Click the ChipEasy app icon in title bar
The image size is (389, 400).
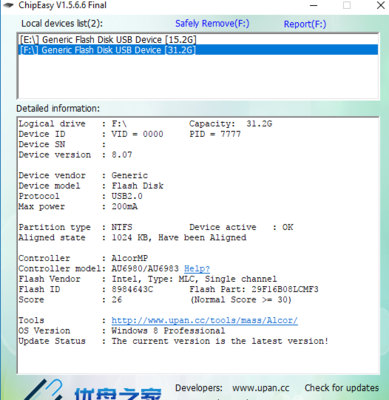(8, 5)
